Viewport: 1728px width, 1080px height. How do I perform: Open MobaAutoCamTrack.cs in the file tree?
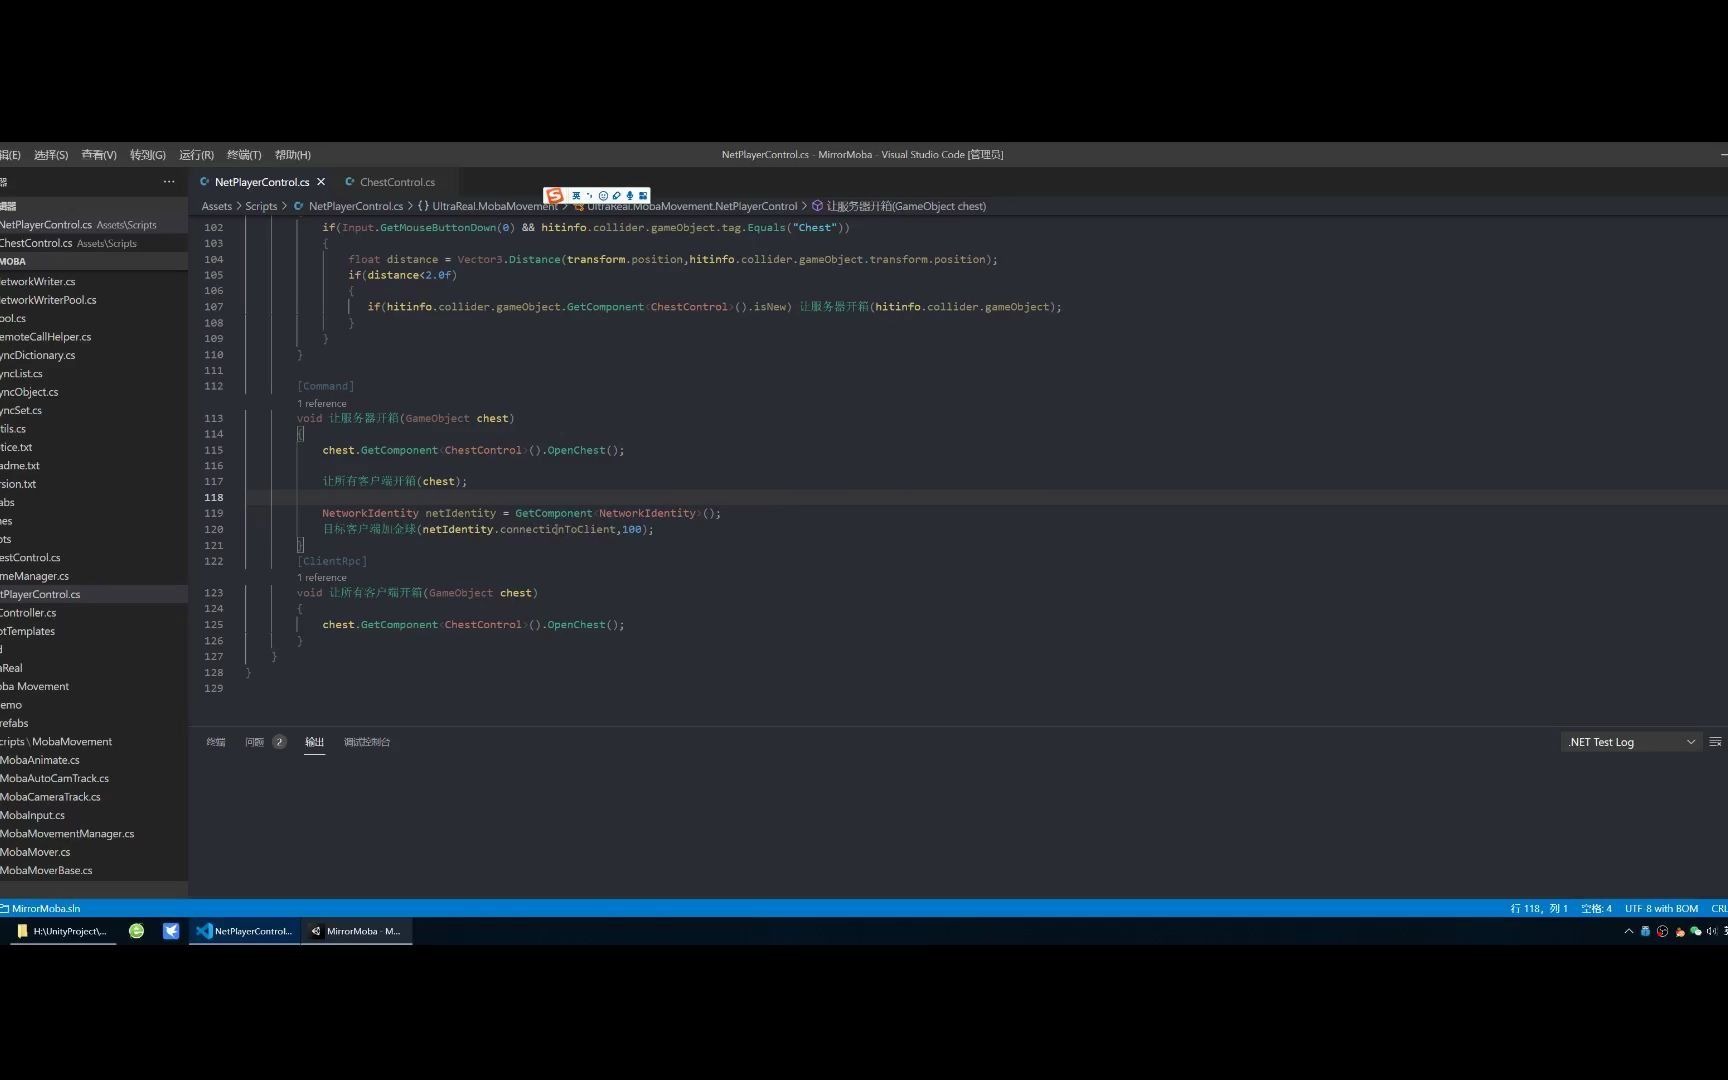point(94,778)
